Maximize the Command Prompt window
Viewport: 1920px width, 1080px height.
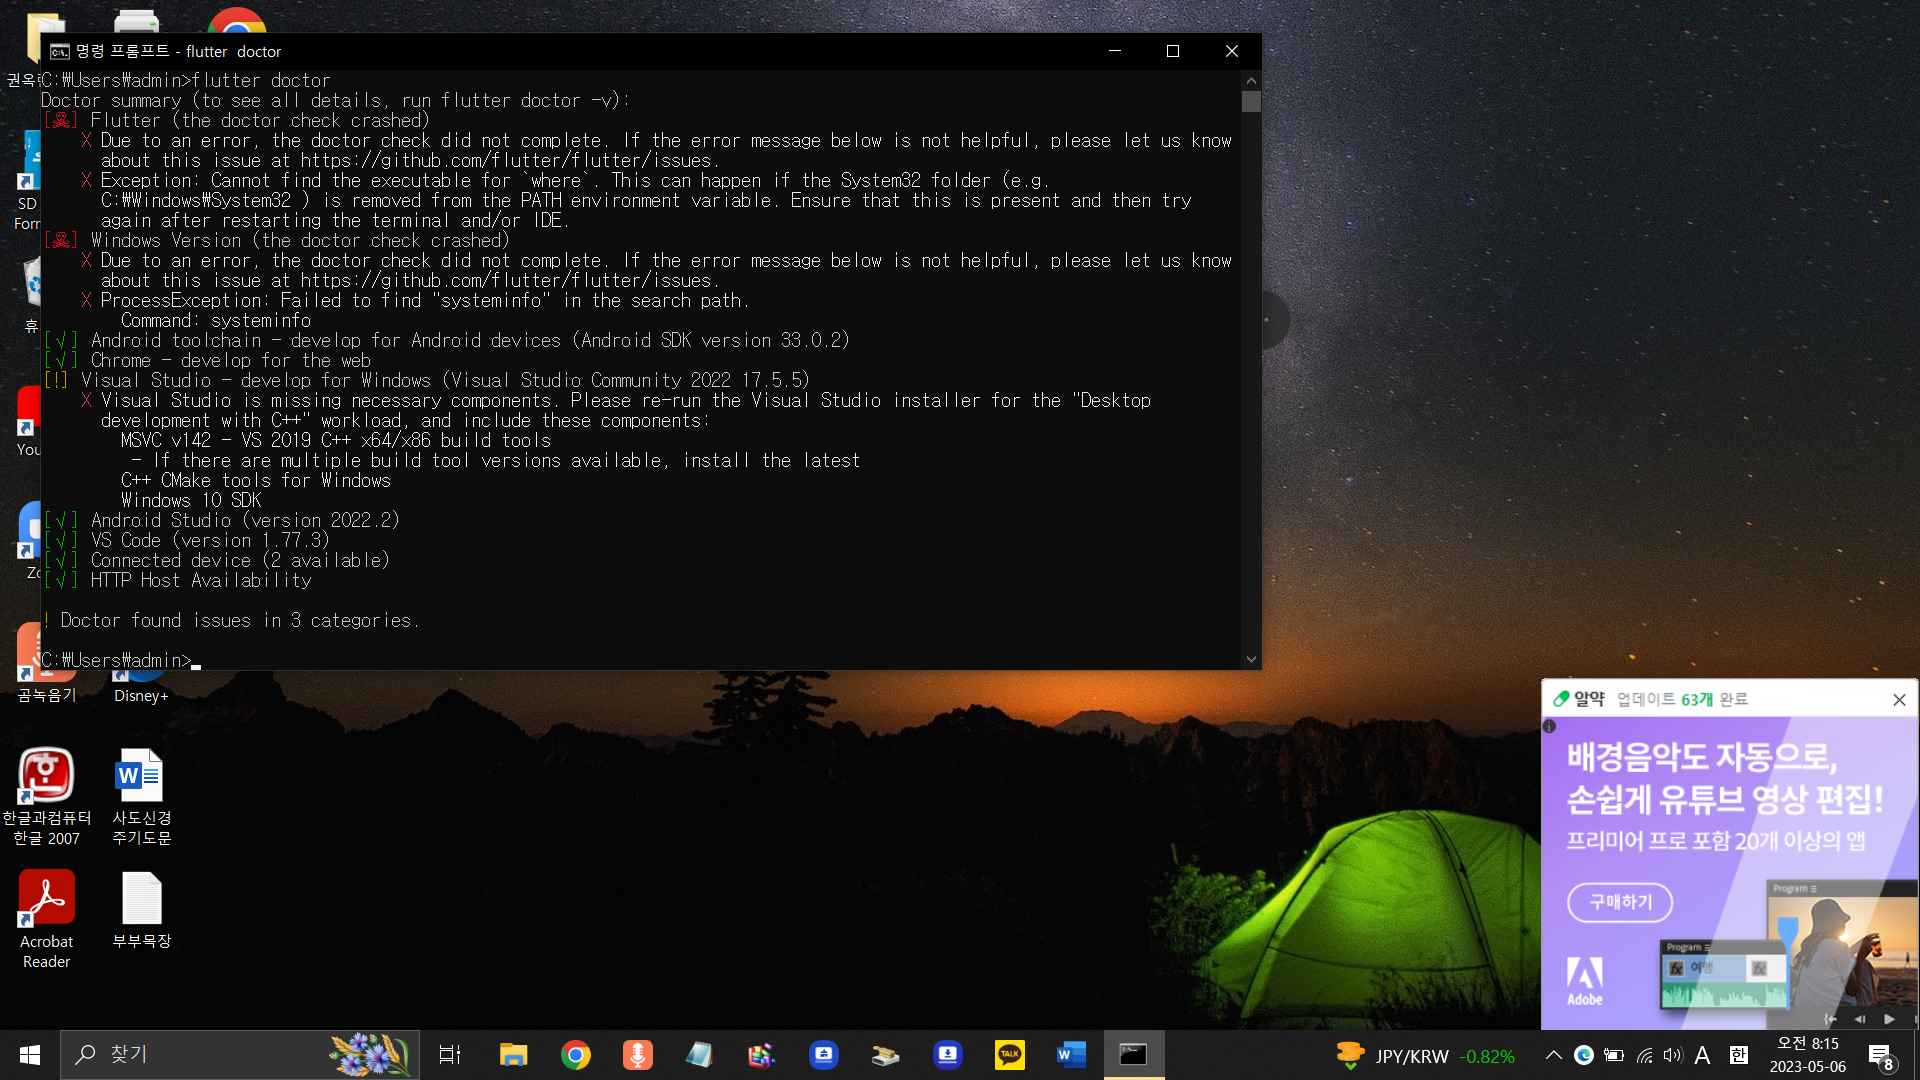click(1173, 51)
